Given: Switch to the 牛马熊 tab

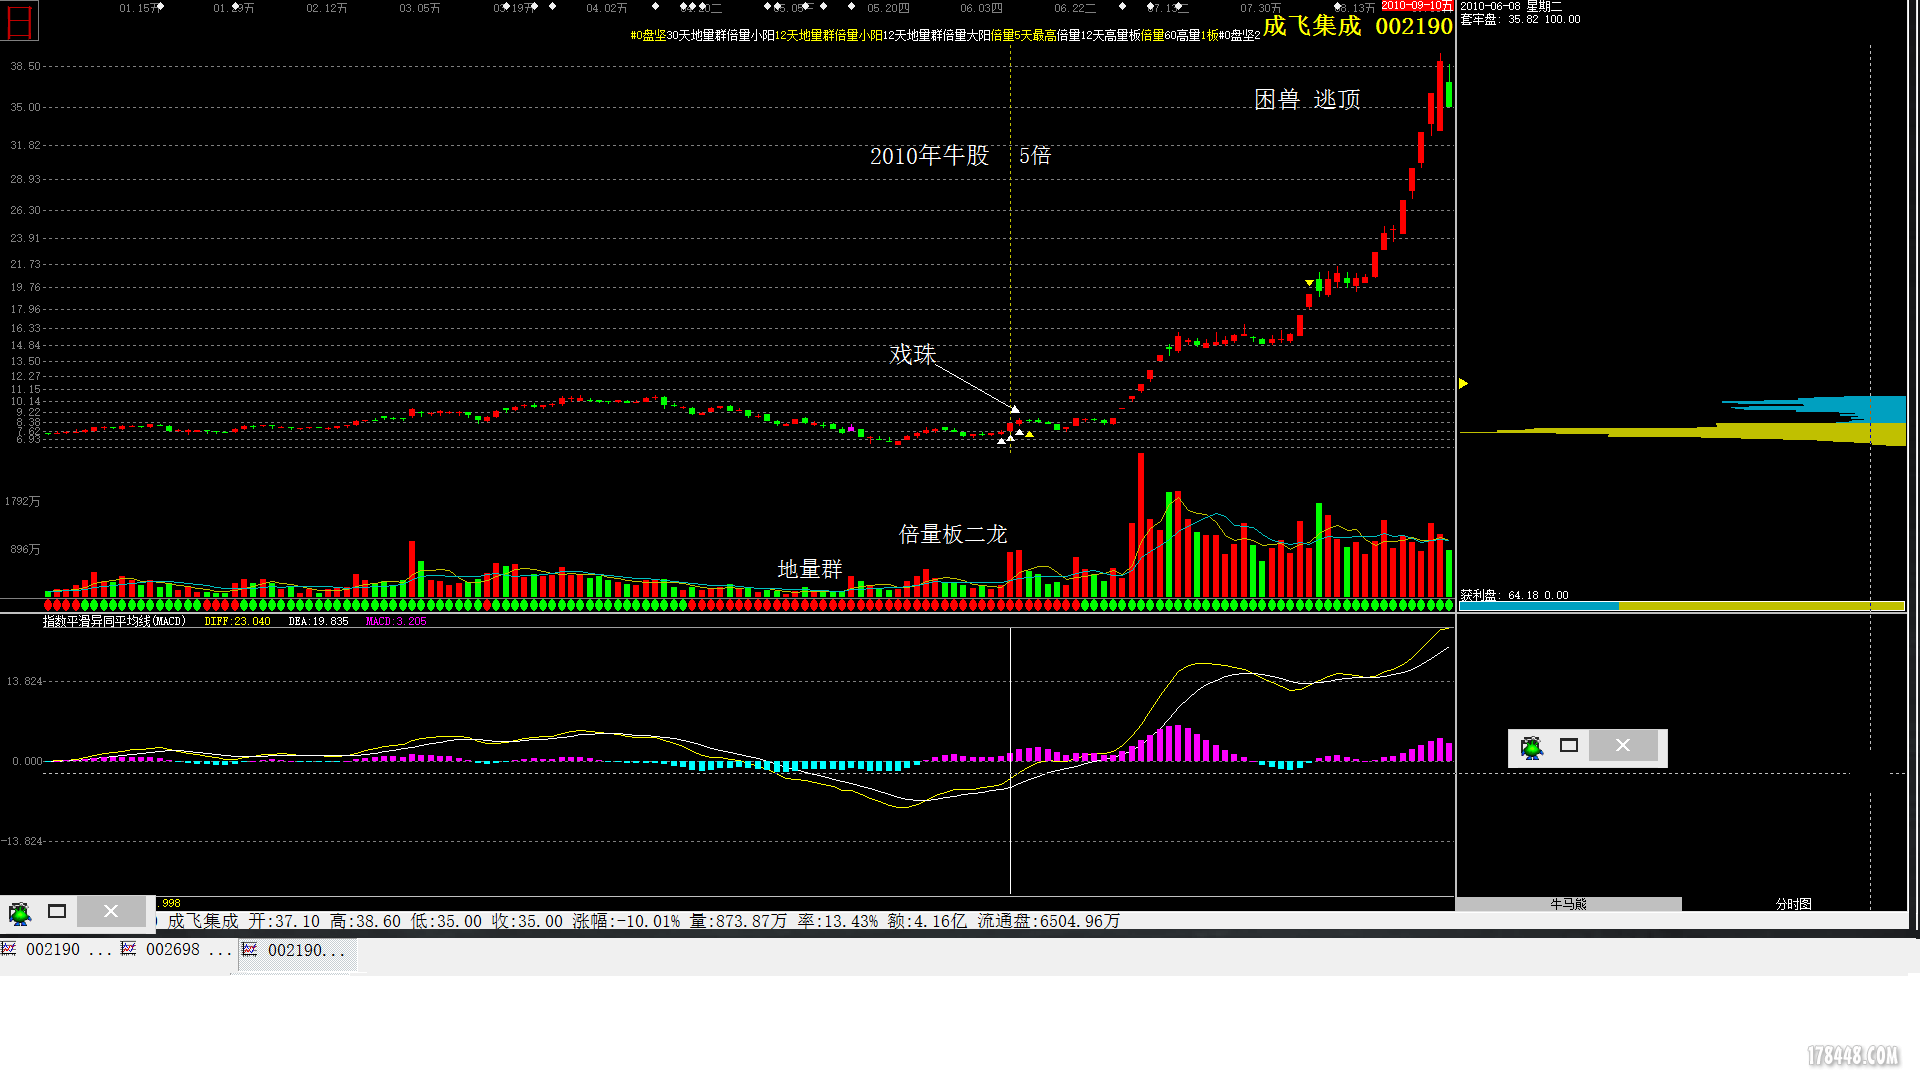Looking at the screenshot, I should pos(1568,904).
